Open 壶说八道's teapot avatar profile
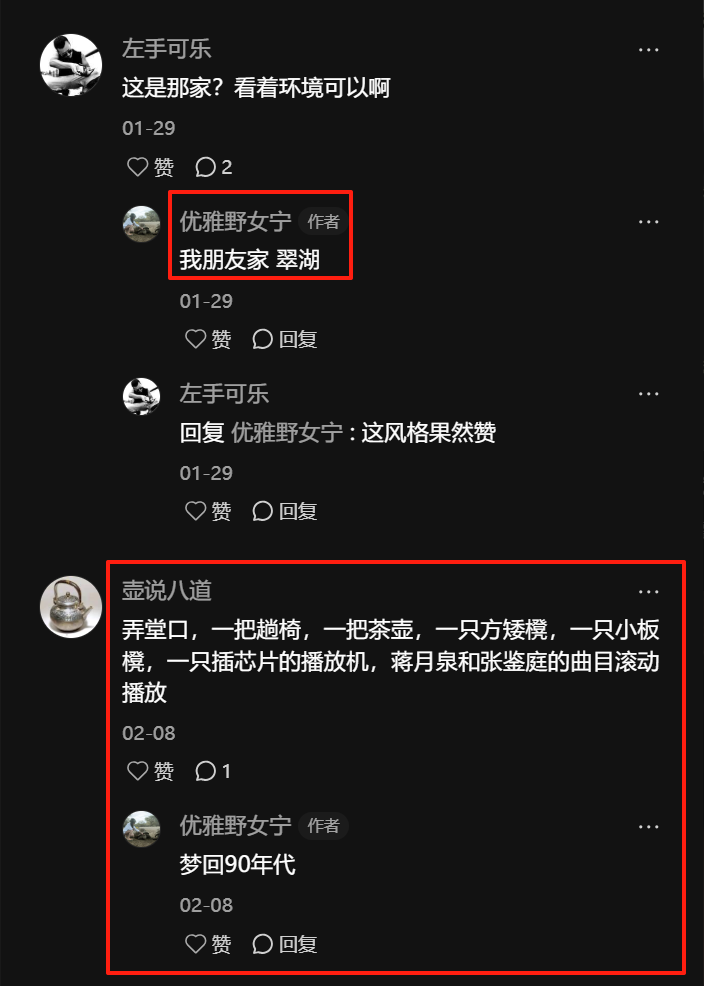The image size is (704, 986). click(71, 607)
